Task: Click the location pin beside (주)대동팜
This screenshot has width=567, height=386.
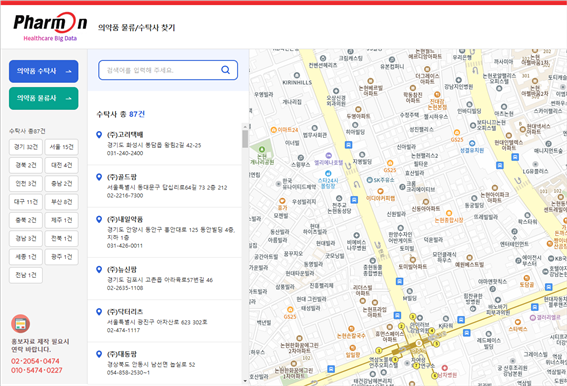Action: (99, 354)
